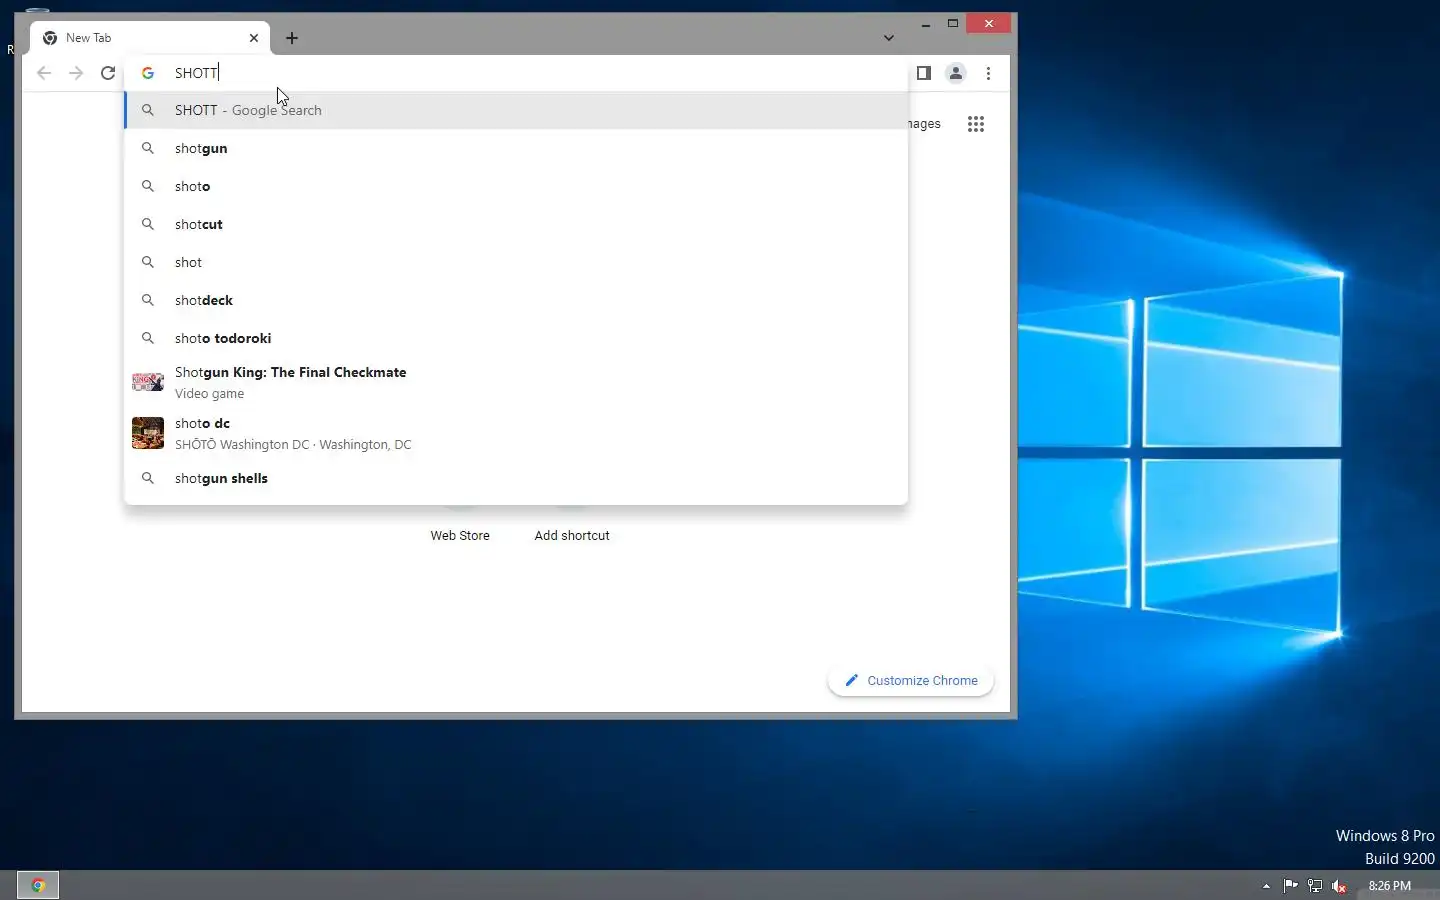Click the search icon beside 'shotcut'
Screen dimensions: 1440x900
[x=148, y=224]
